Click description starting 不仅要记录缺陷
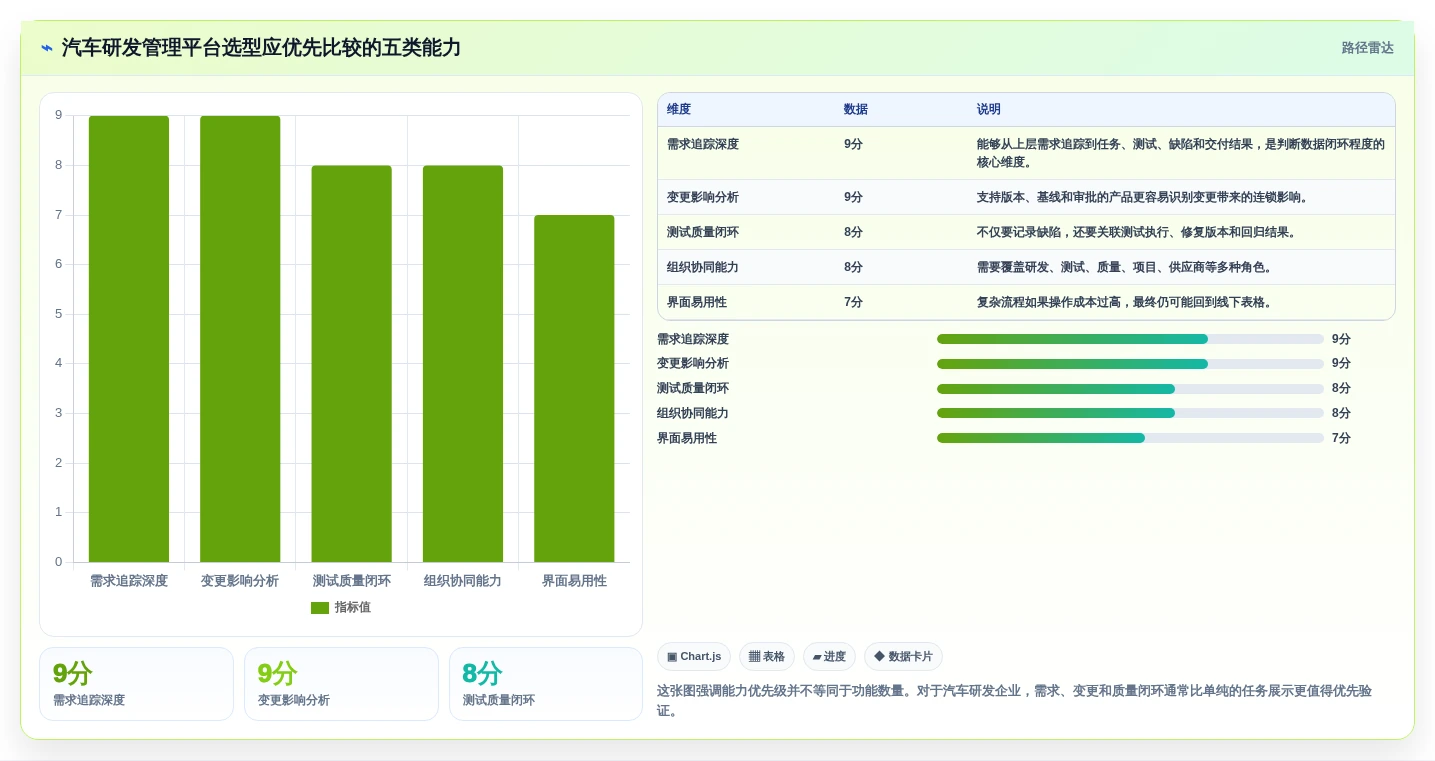Screen dimensions: 1435x761 [x=1136, y=232]
